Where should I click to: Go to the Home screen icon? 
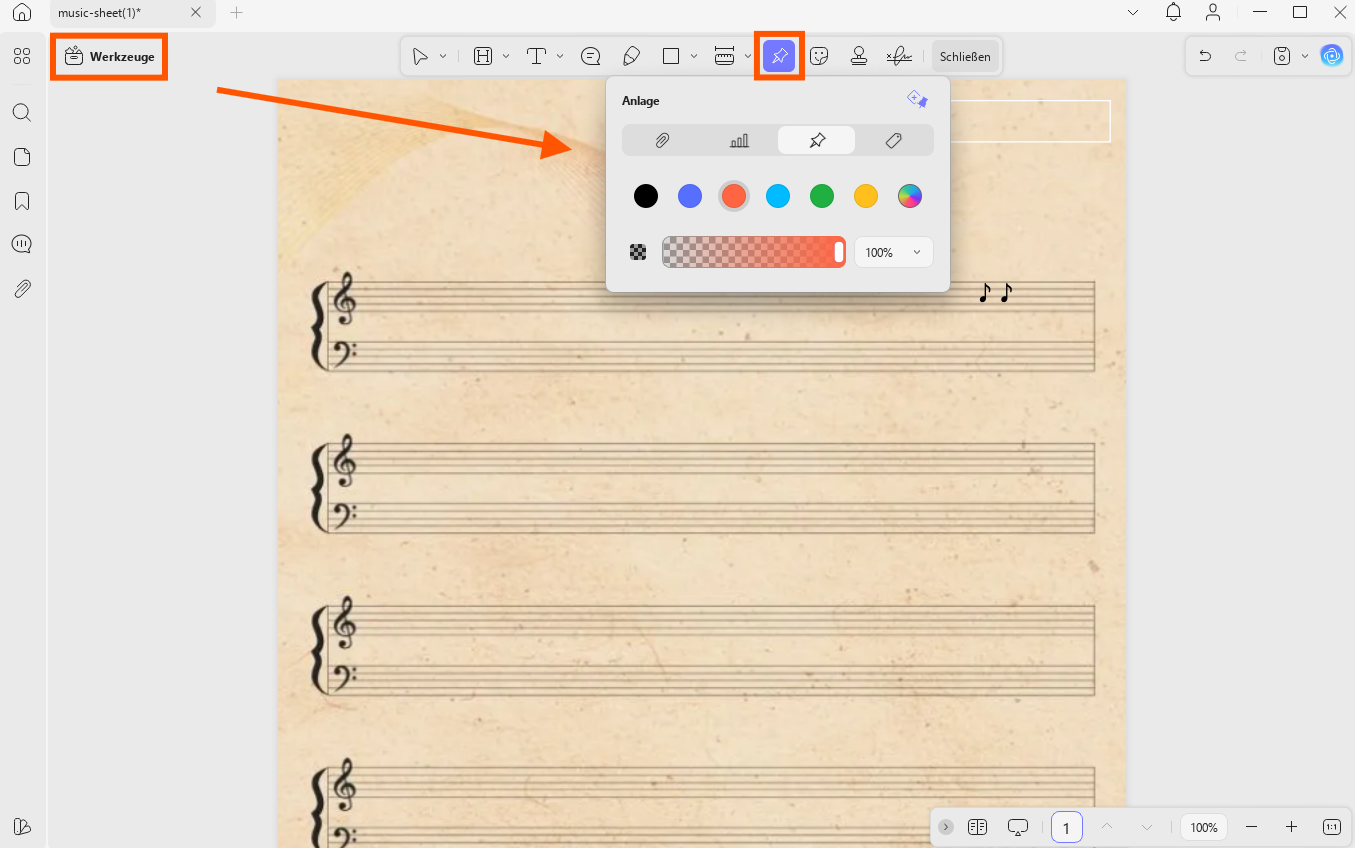(x=22, y=12)
